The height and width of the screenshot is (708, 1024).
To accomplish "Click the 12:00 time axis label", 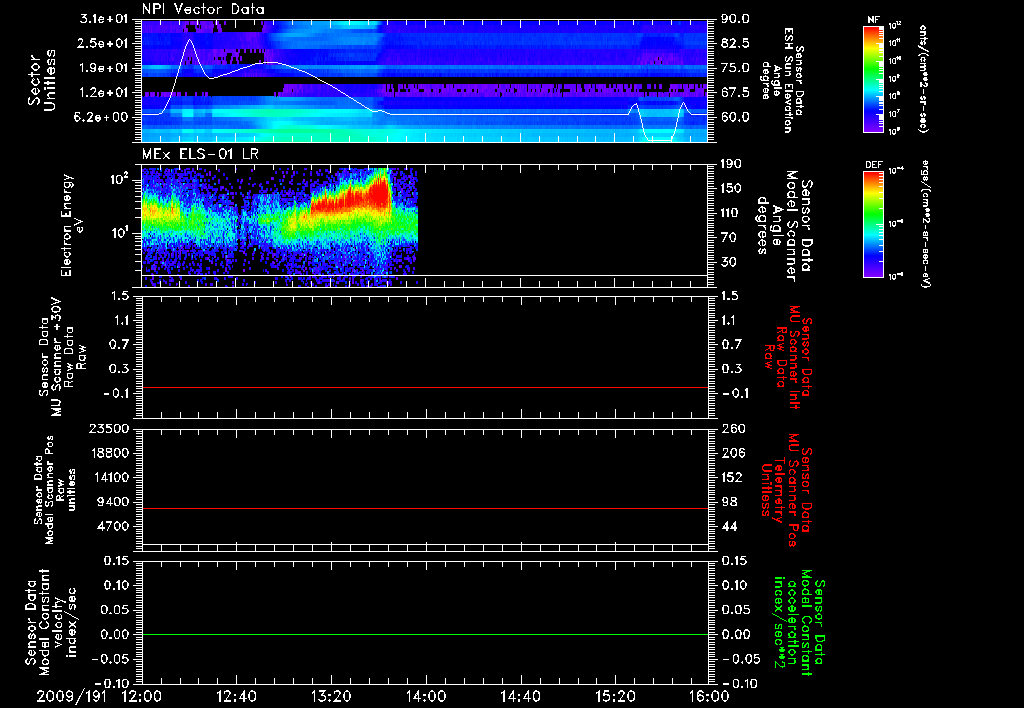I will 142,696.
